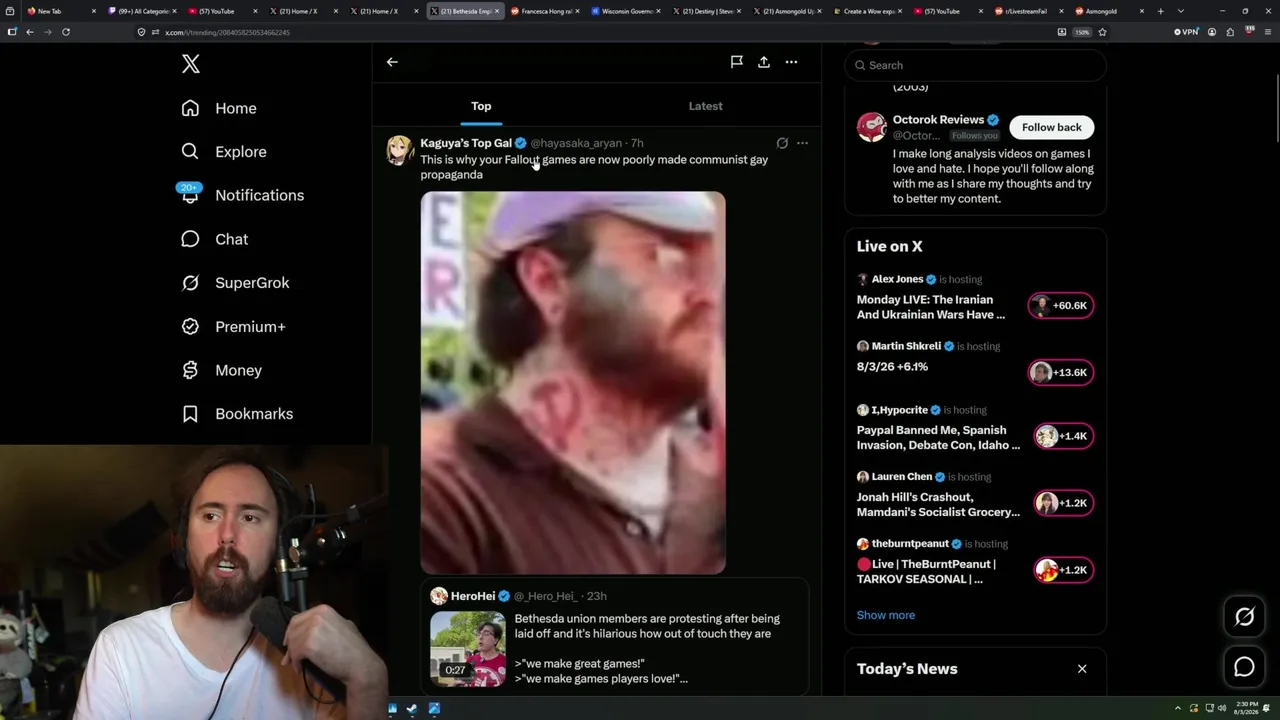Click the @hayasaka_aryan handle
1280x720 pixels.
[x=576, y=143]
